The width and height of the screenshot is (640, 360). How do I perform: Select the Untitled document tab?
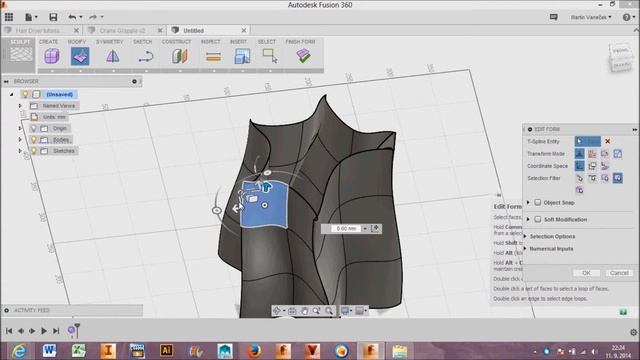coord(193,31)
